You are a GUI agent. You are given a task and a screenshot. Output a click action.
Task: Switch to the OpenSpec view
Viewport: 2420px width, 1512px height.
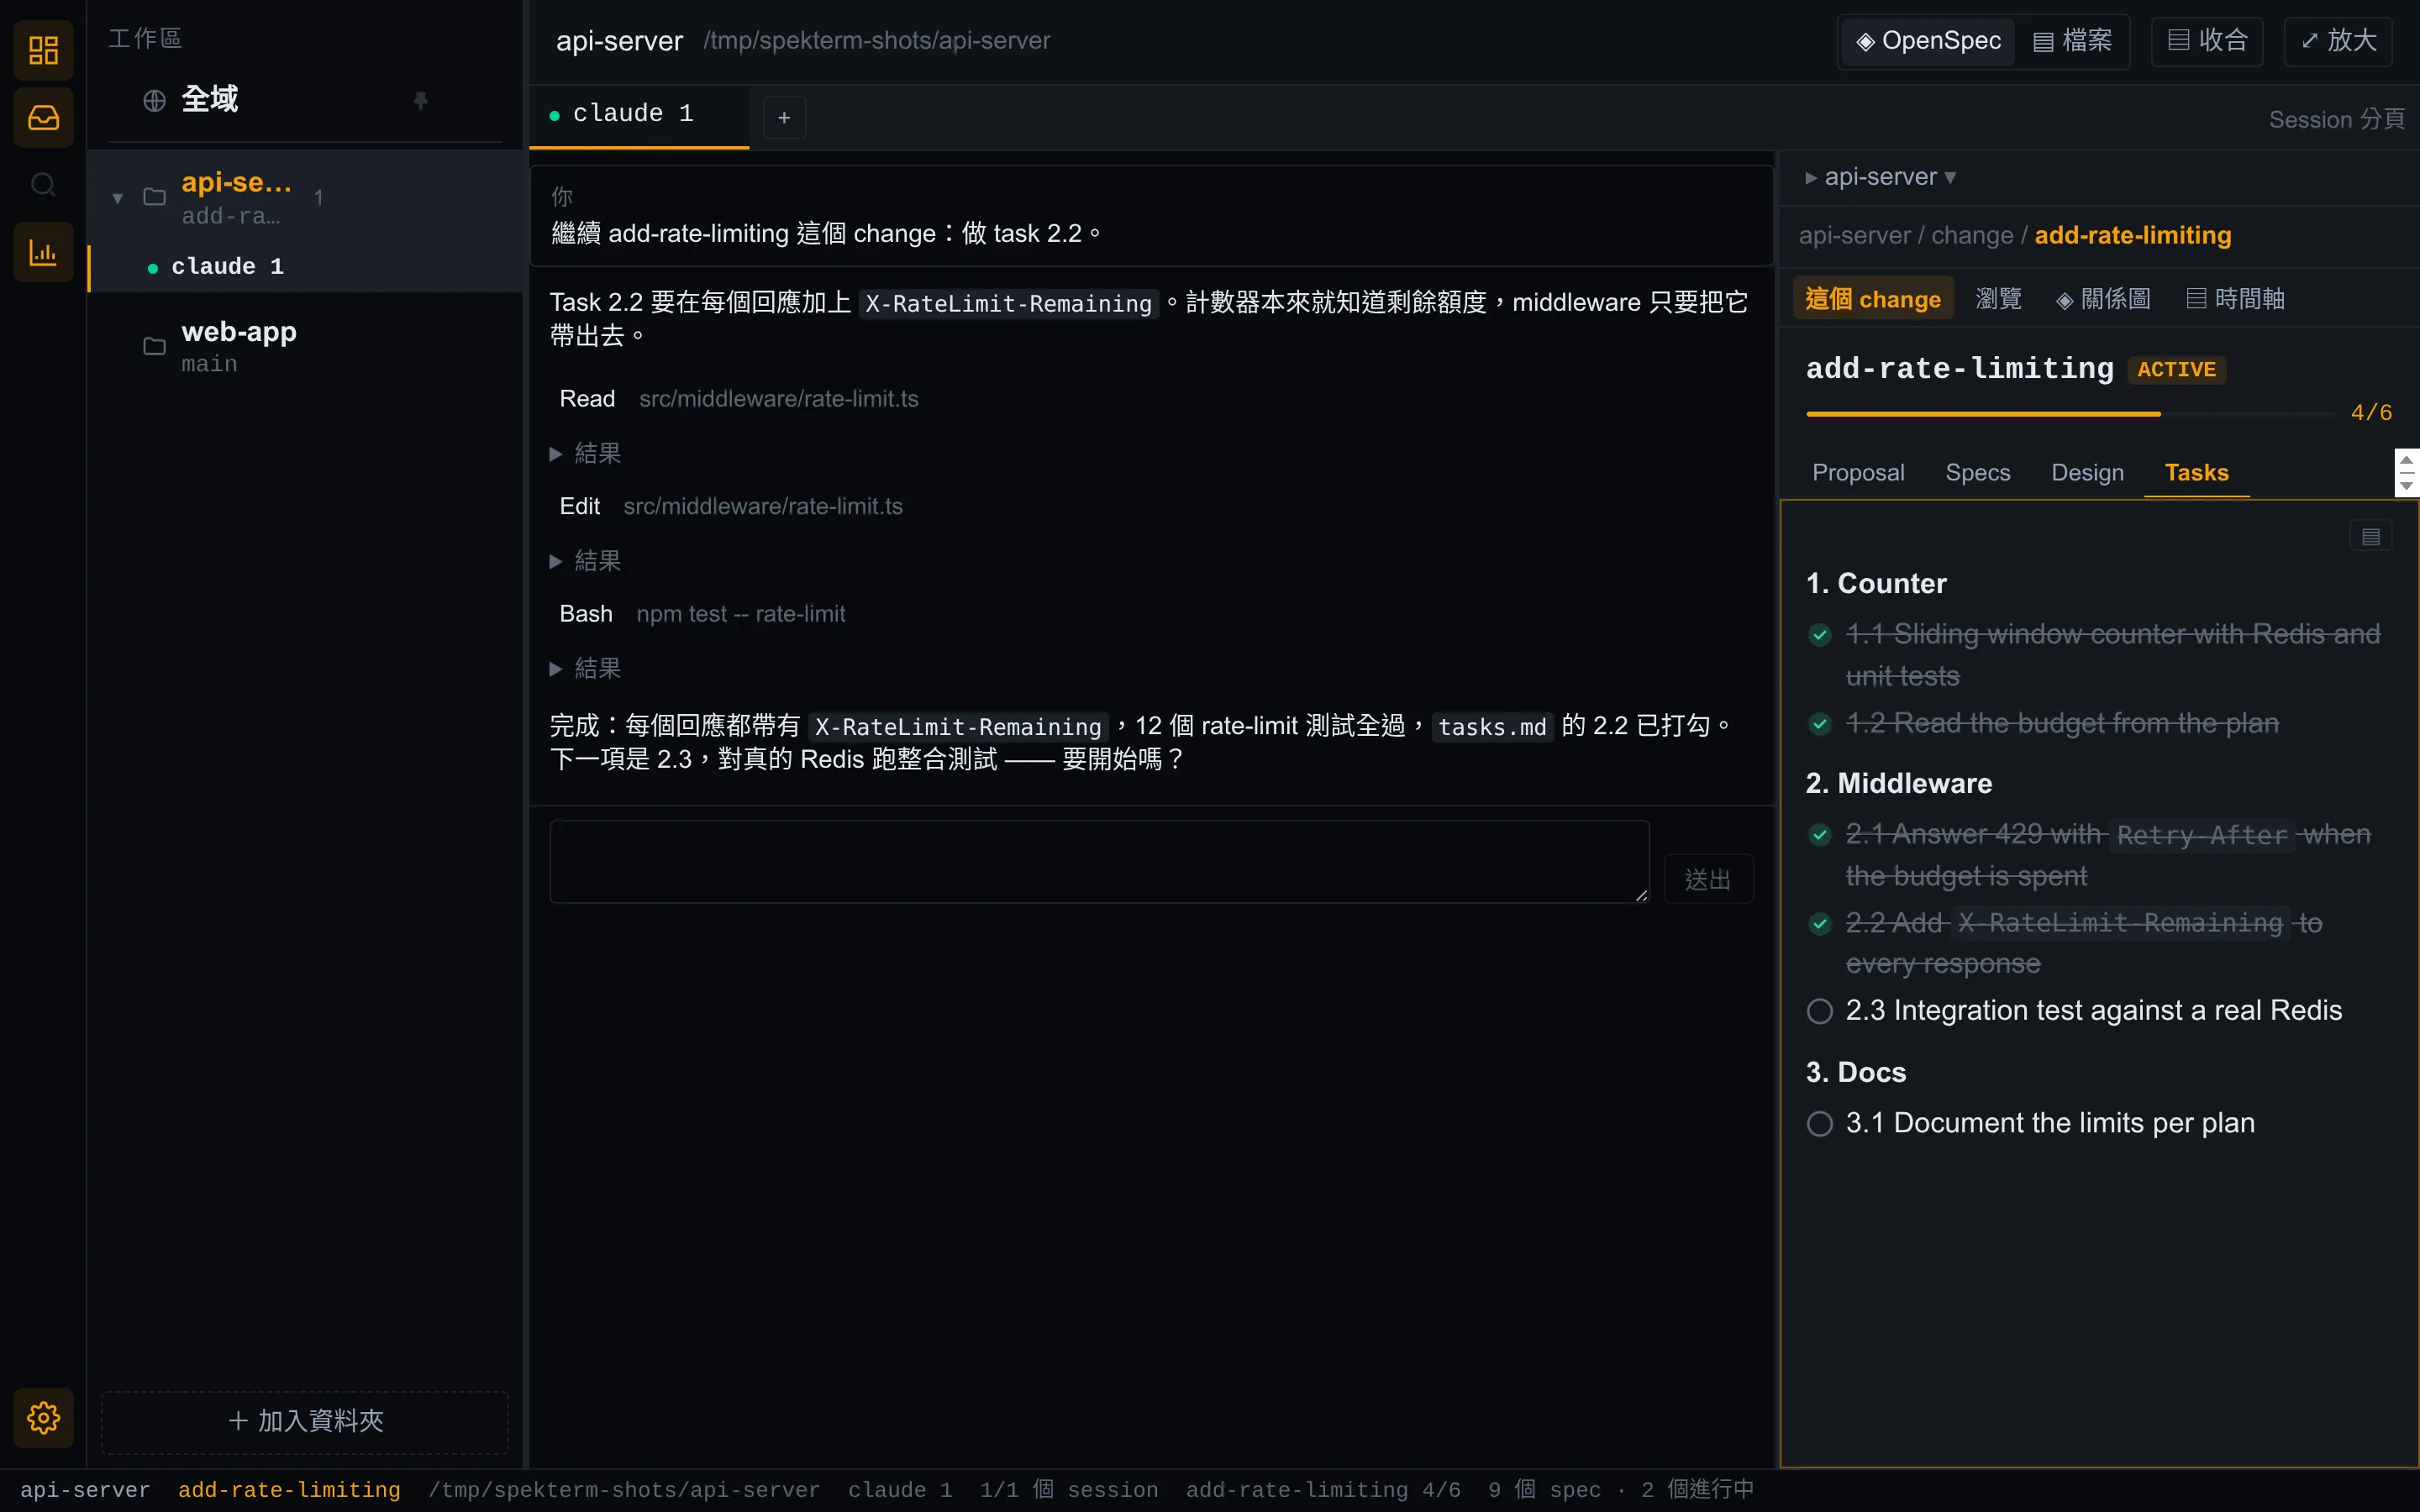(x=1928, y=41)
